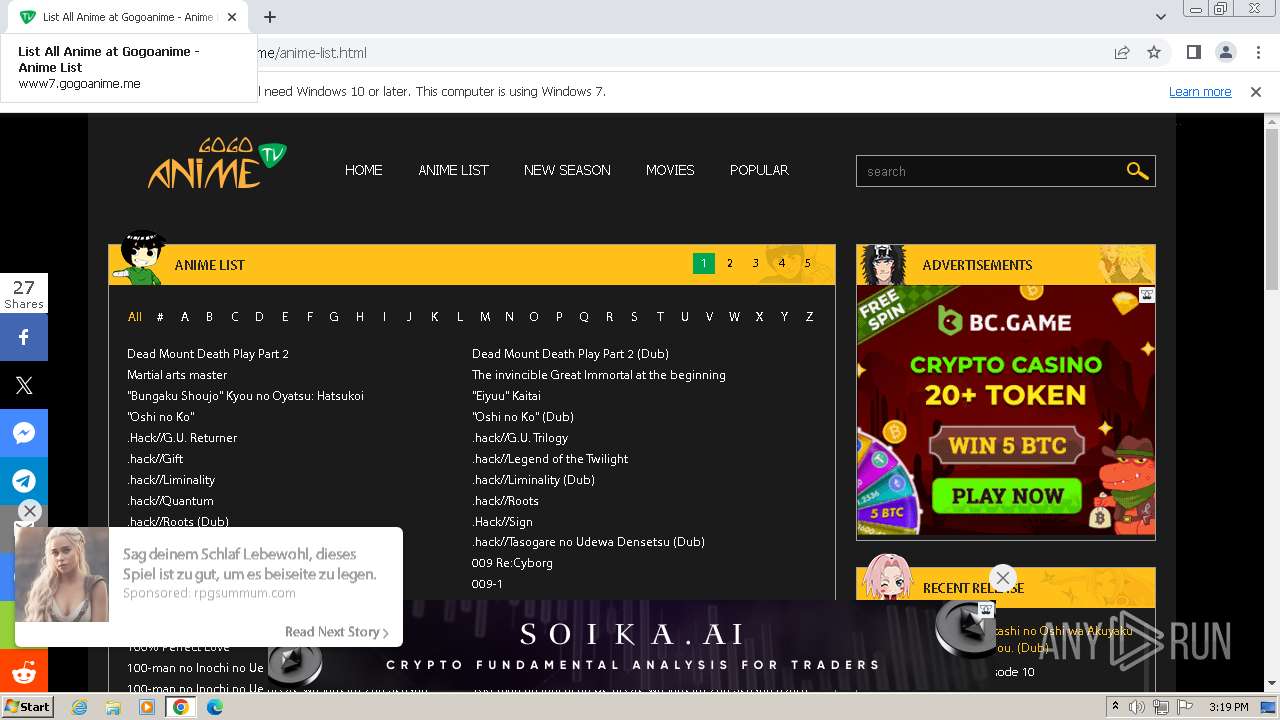This screenshot has width=1280, height=720.
Task: Click the search magnifier icon
Action: (x=1137, y=171)
